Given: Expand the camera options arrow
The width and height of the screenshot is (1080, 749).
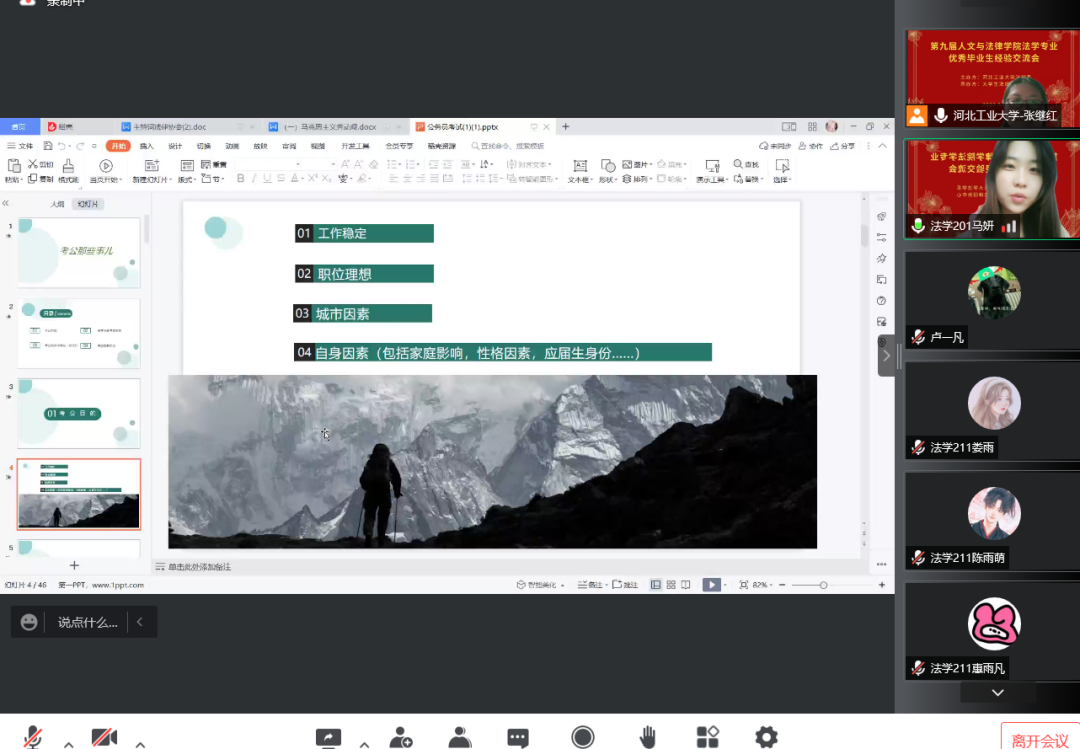Looking at the screenshot, I should click(140, 744).
